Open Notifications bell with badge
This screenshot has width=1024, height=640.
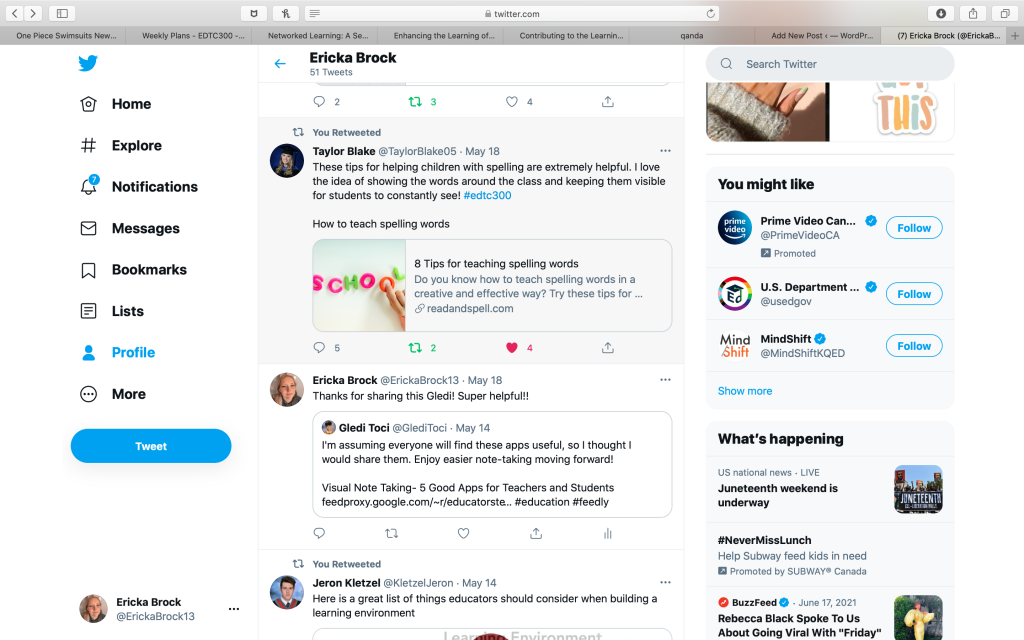point(89,186)
